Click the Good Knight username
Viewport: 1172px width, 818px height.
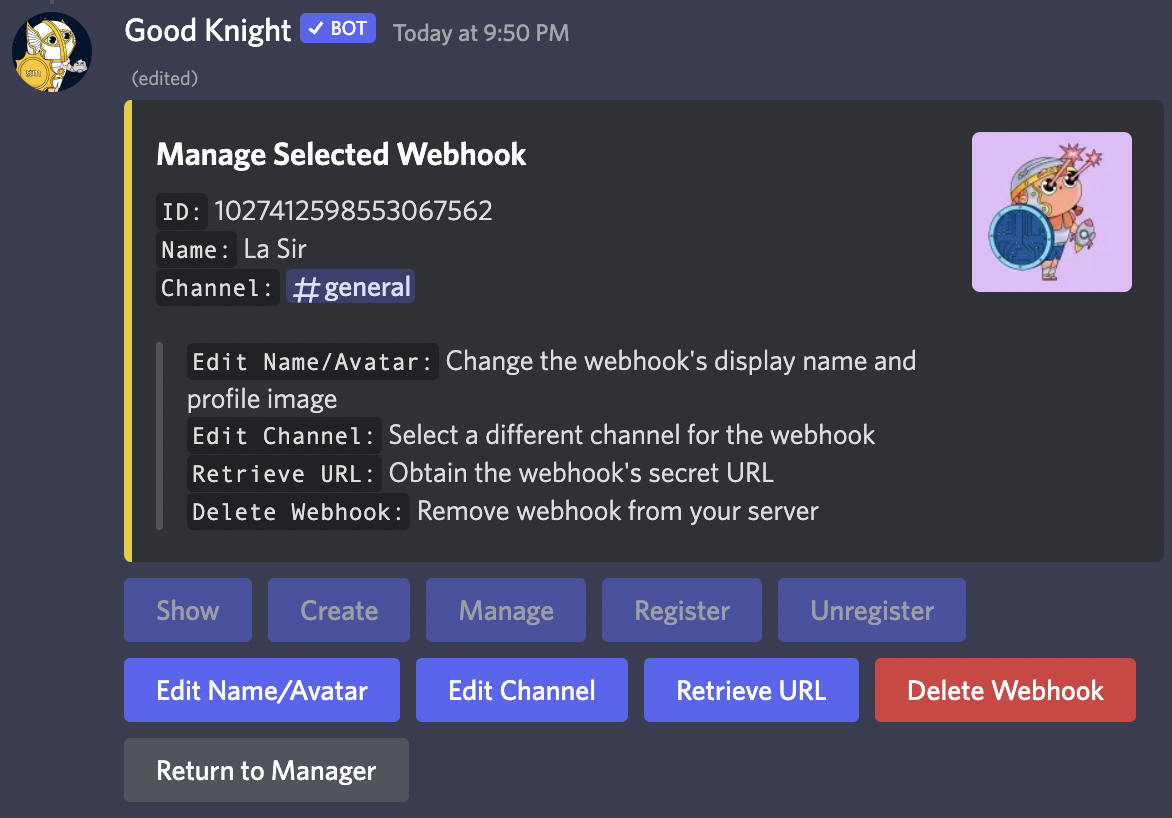[x=207, y=31]
